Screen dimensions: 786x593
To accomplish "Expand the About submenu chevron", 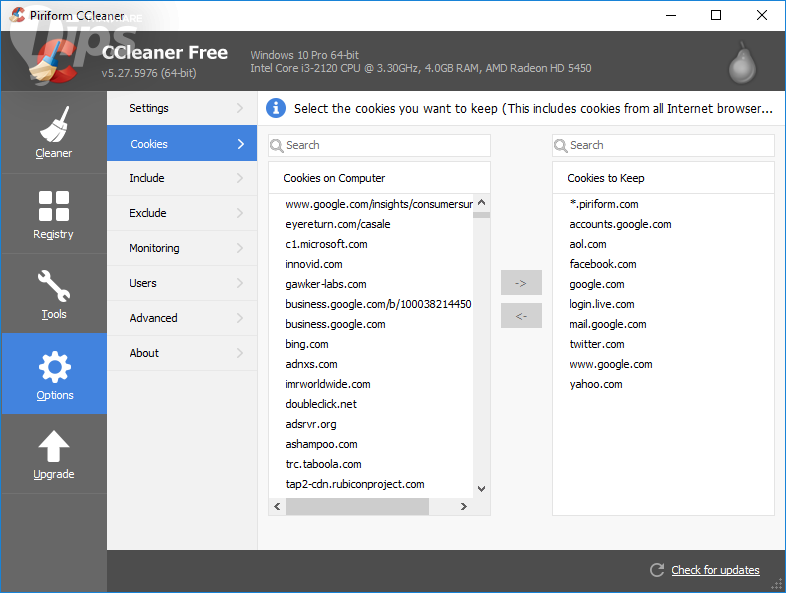I will (240, 353).
